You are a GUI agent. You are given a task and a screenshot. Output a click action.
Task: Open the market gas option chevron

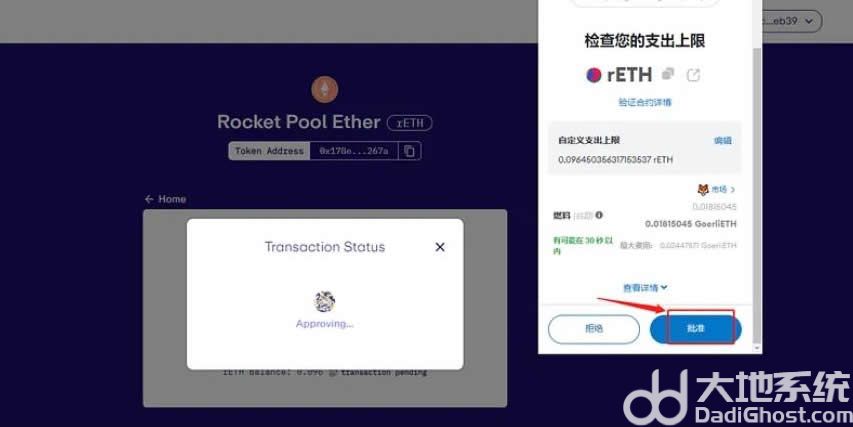[733, 189]
